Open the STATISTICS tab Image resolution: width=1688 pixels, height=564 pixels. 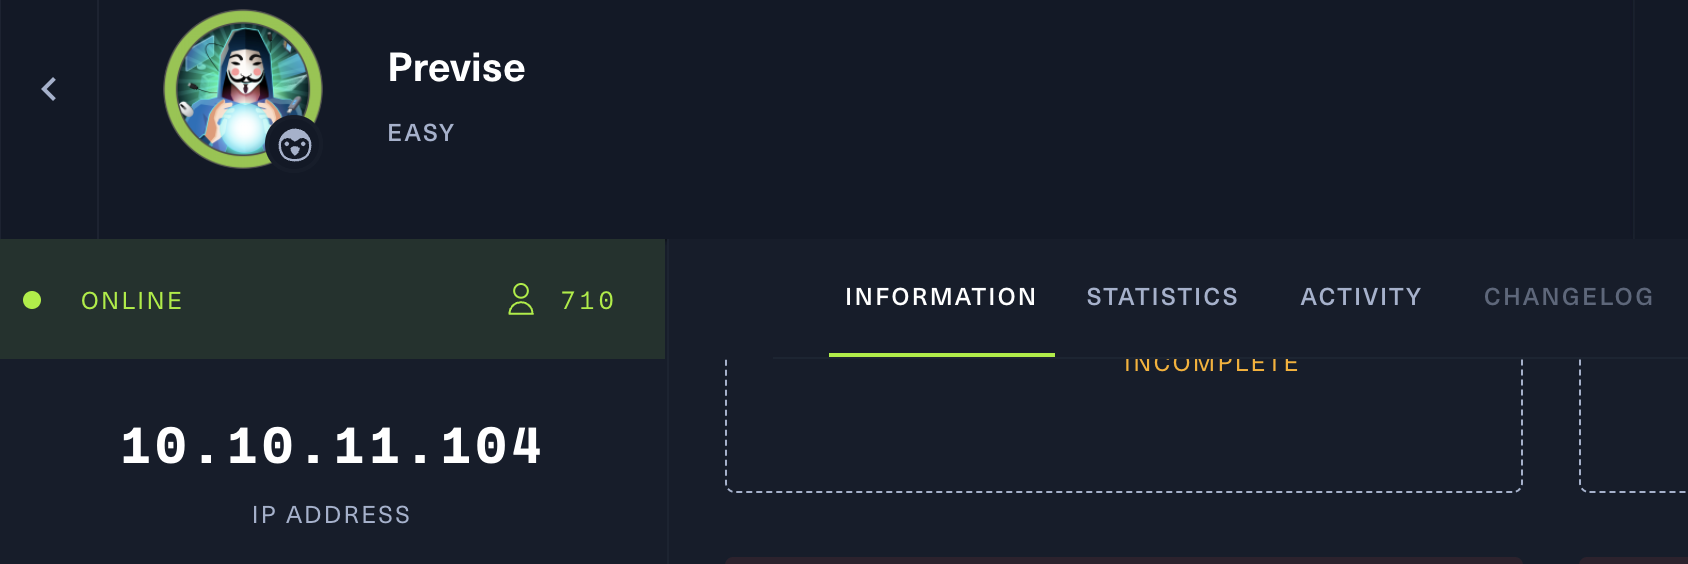pyautogui.click(x=1162, y=297)
